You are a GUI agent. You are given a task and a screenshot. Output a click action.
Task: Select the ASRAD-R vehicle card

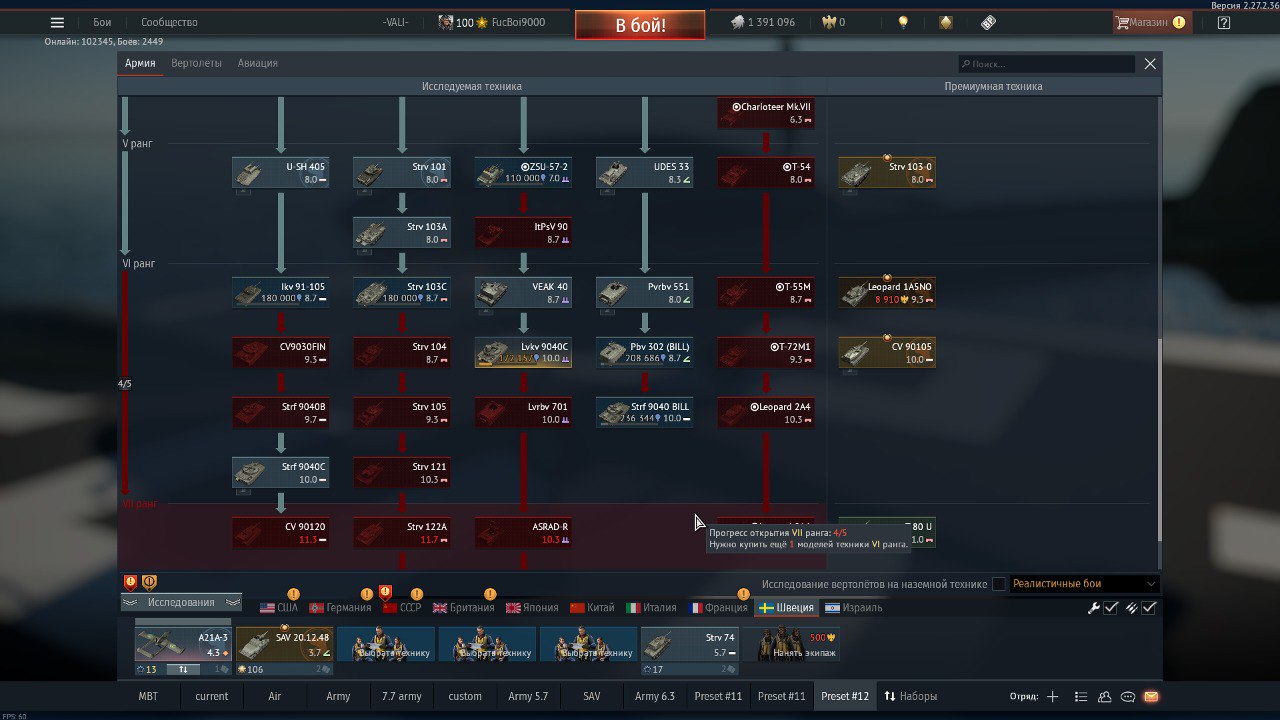(523, 533)
